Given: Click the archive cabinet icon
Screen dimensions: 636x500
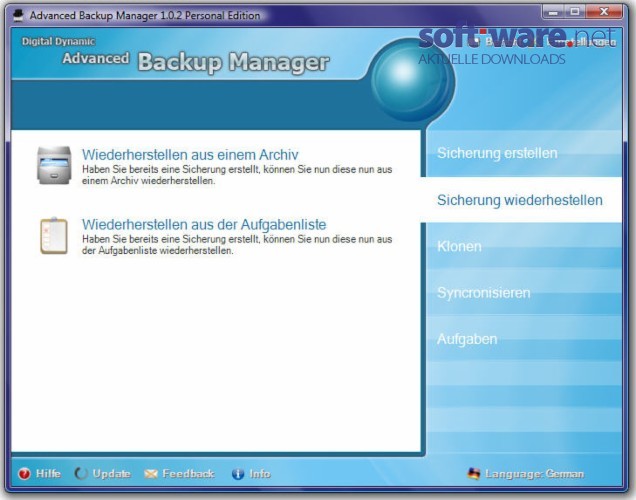Looking at the screenshot, I should click(54, 165).
